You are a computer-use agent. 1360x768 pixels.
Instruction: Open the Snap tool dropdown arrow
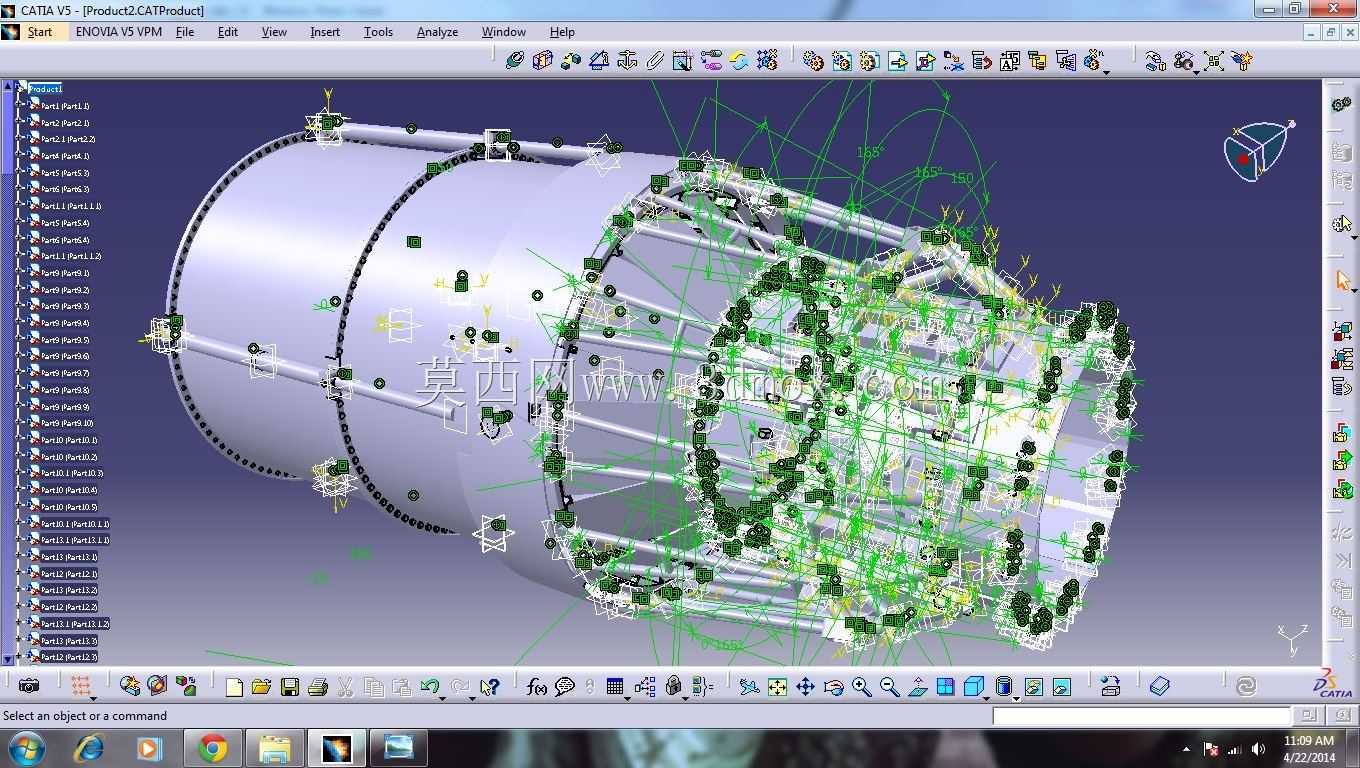1196,71
